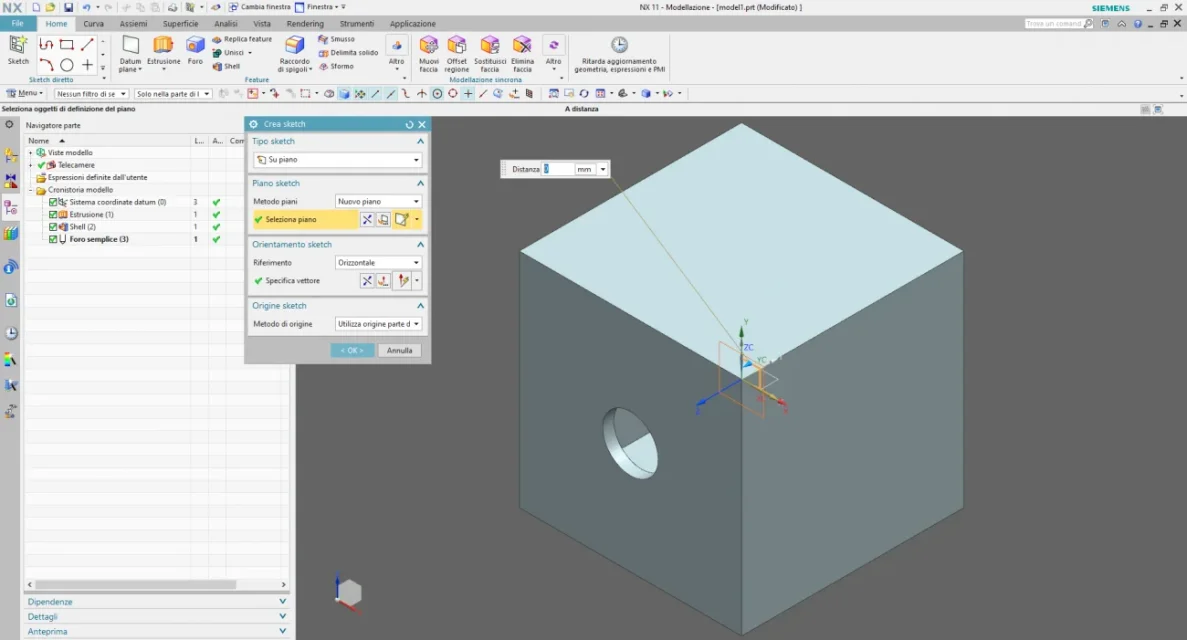Click Ritarda aggiornamento clock icon

click(619, 45)
